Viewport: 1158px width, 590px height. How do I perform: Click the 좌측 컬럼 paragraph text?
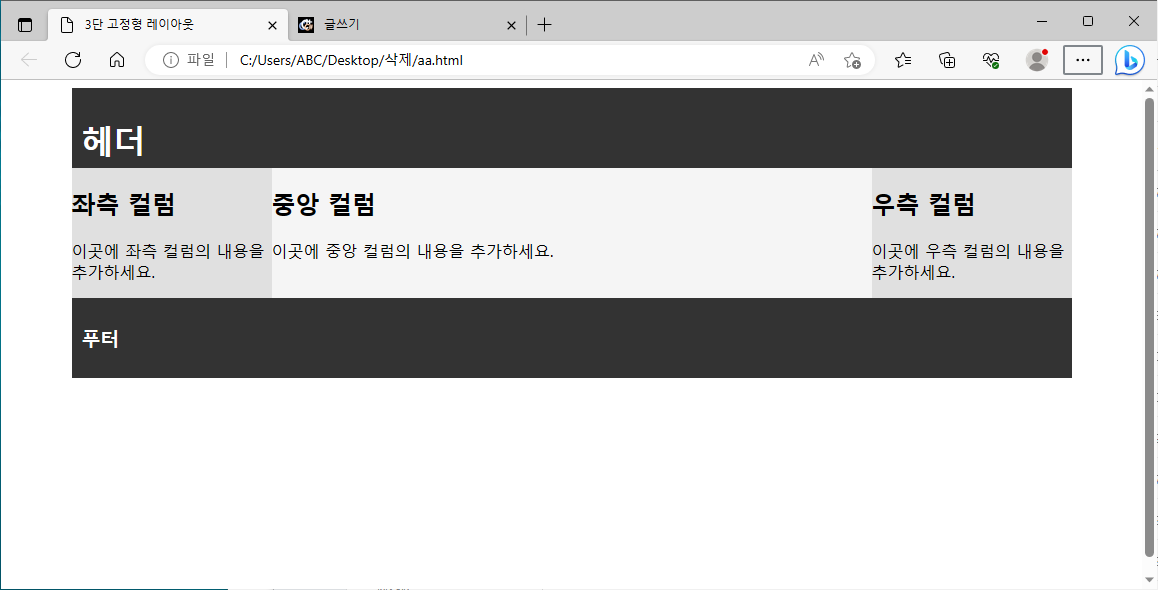[168, 261]
